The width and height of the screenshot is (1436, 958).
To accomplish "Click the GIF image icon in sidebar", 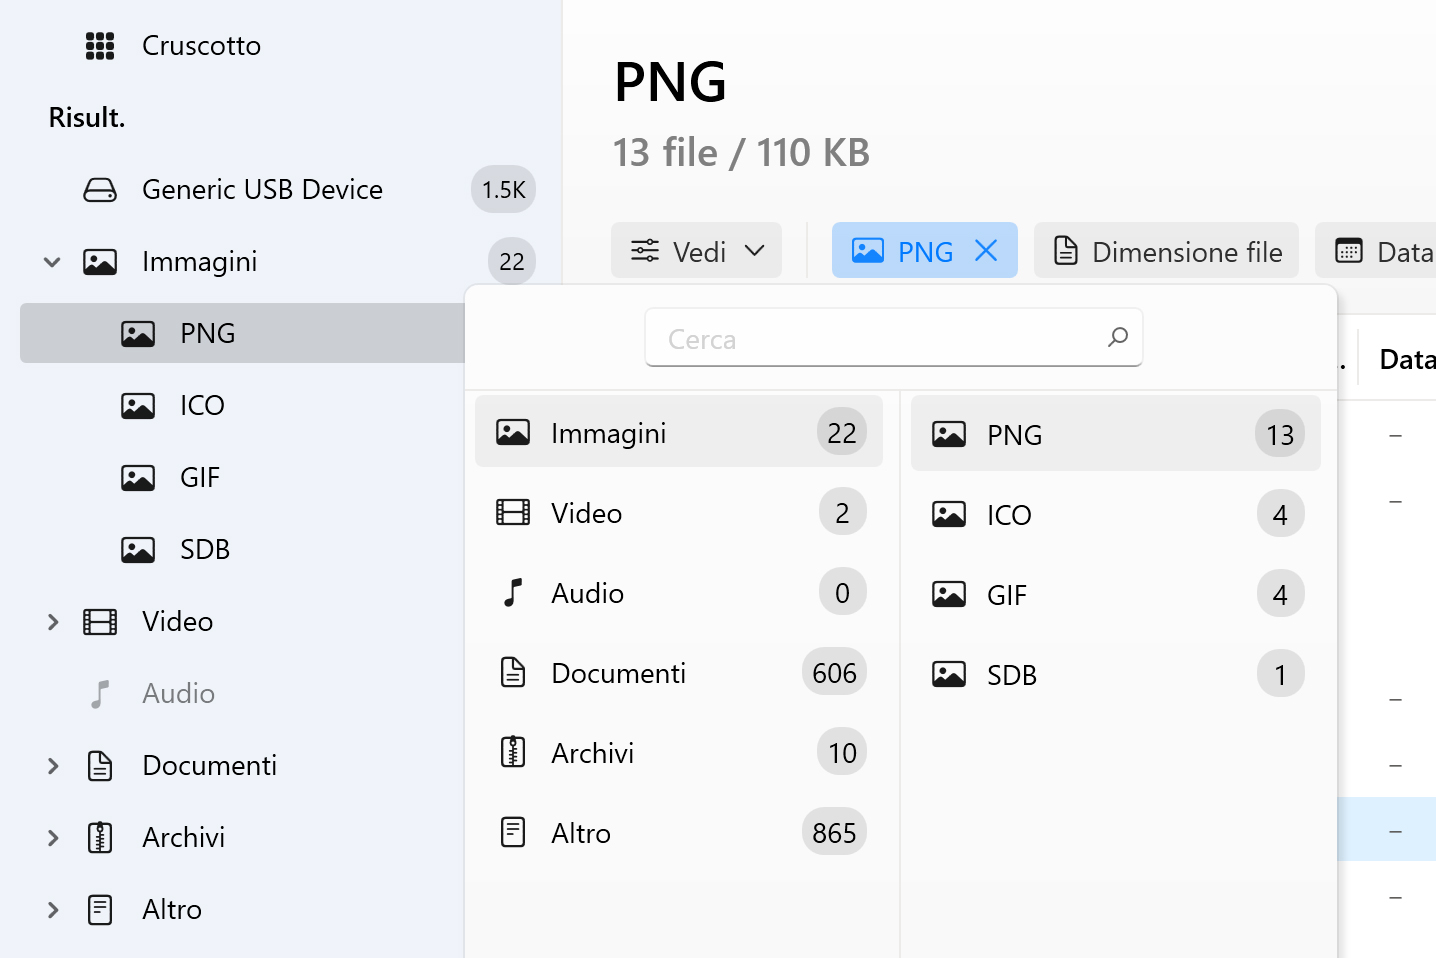I will coord(138,478).
